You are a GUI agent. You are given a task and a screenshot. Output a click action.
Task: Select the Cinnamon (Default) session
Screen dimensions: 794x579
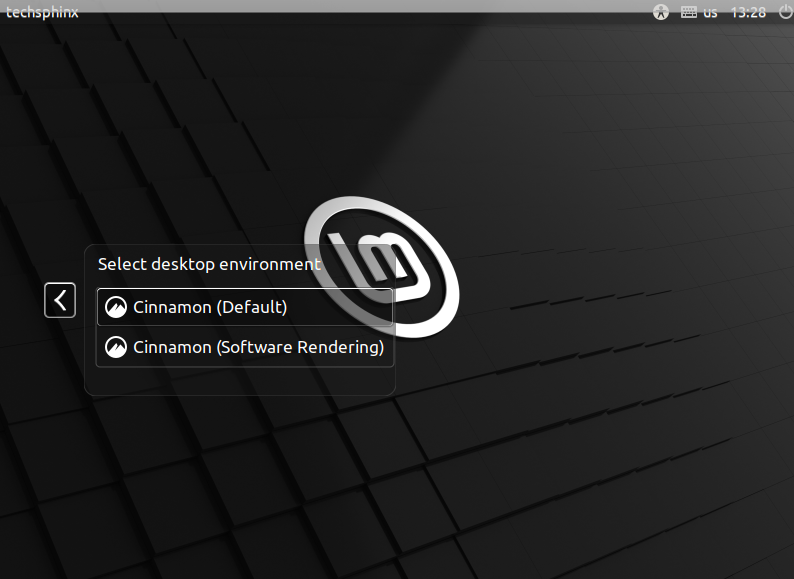245,307
